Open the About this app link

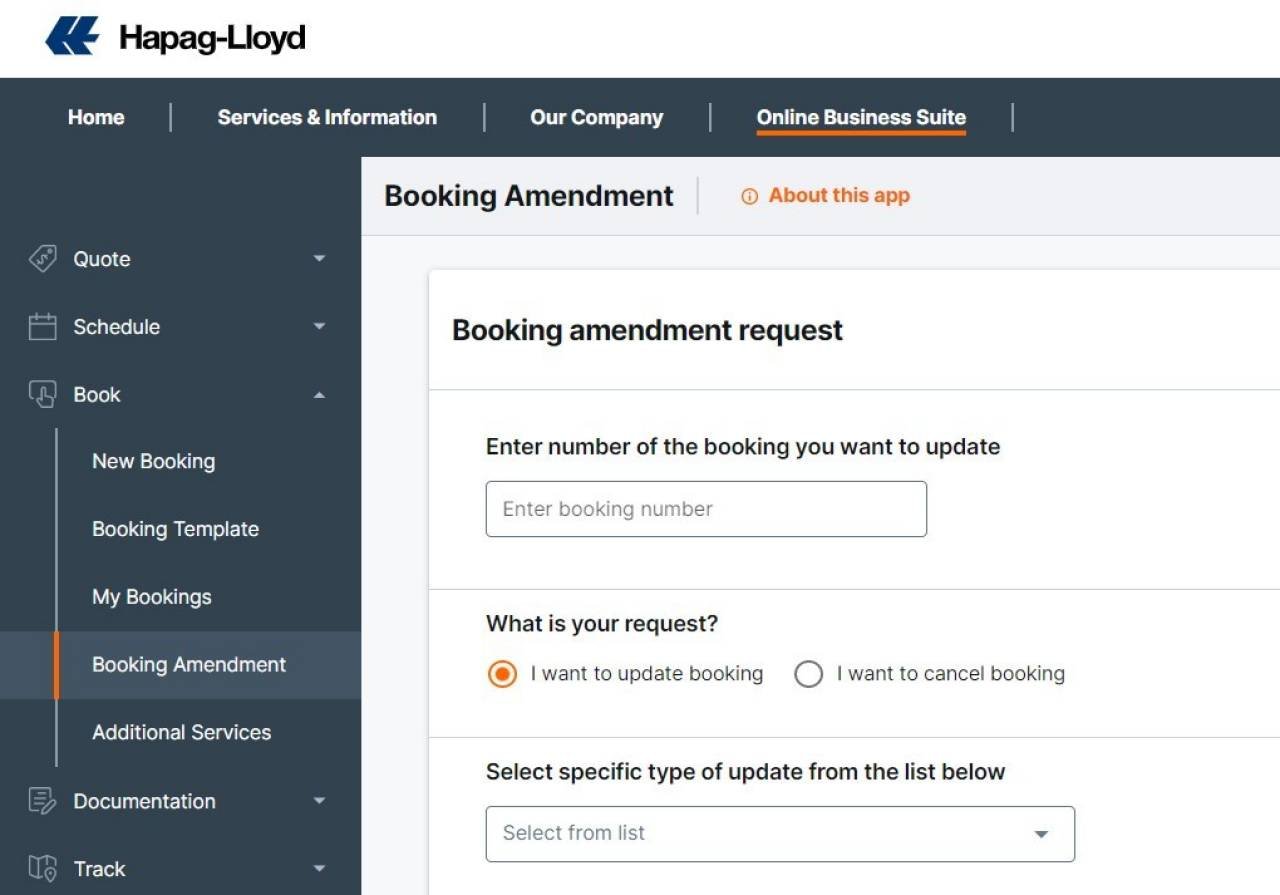838,195
